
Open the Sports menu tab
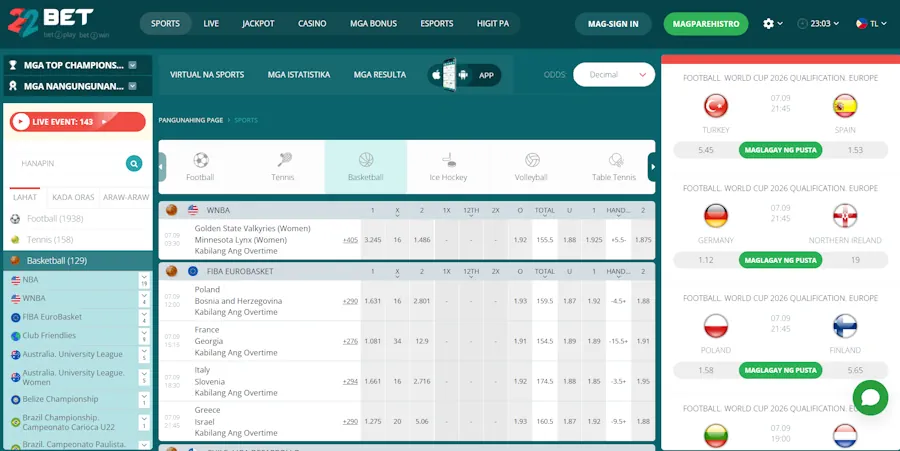point(165,24)
